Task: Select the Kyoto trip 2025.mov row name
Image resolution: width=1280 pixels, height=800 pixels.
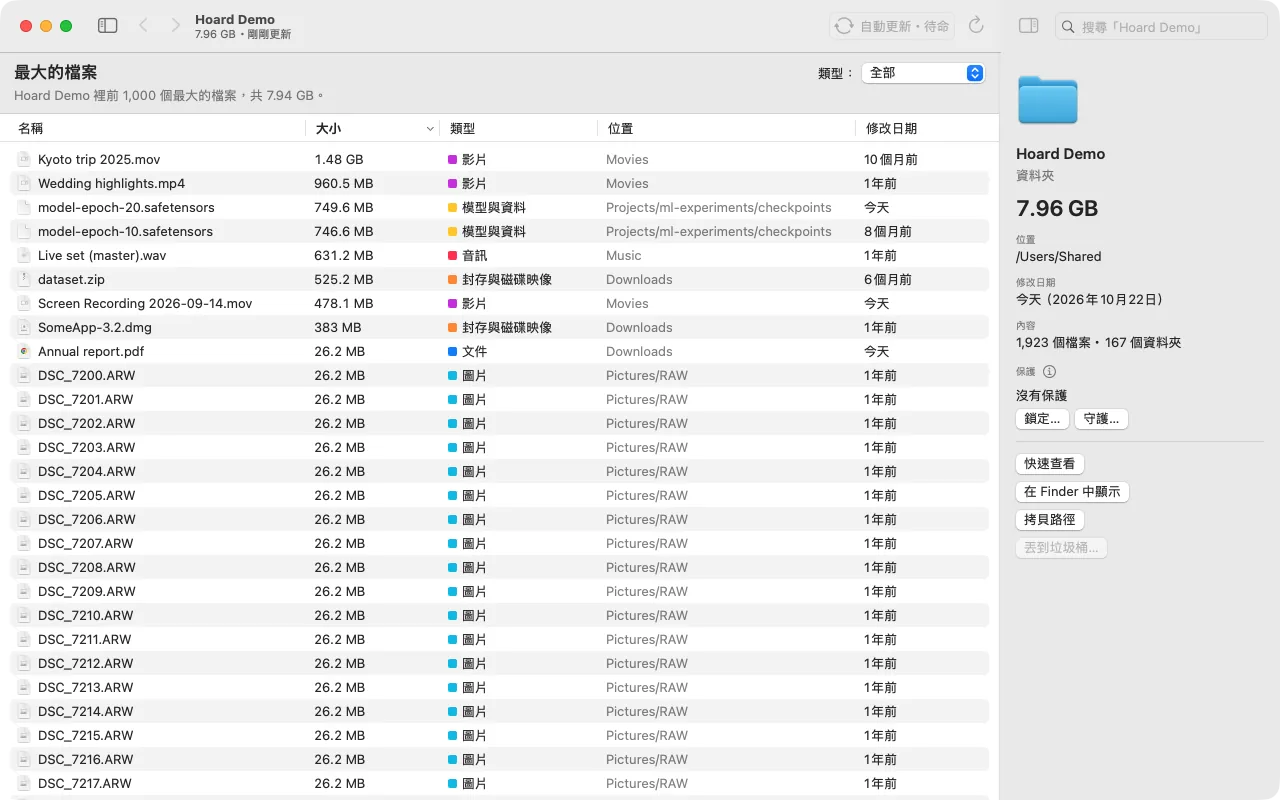Action: click(99, 159)
